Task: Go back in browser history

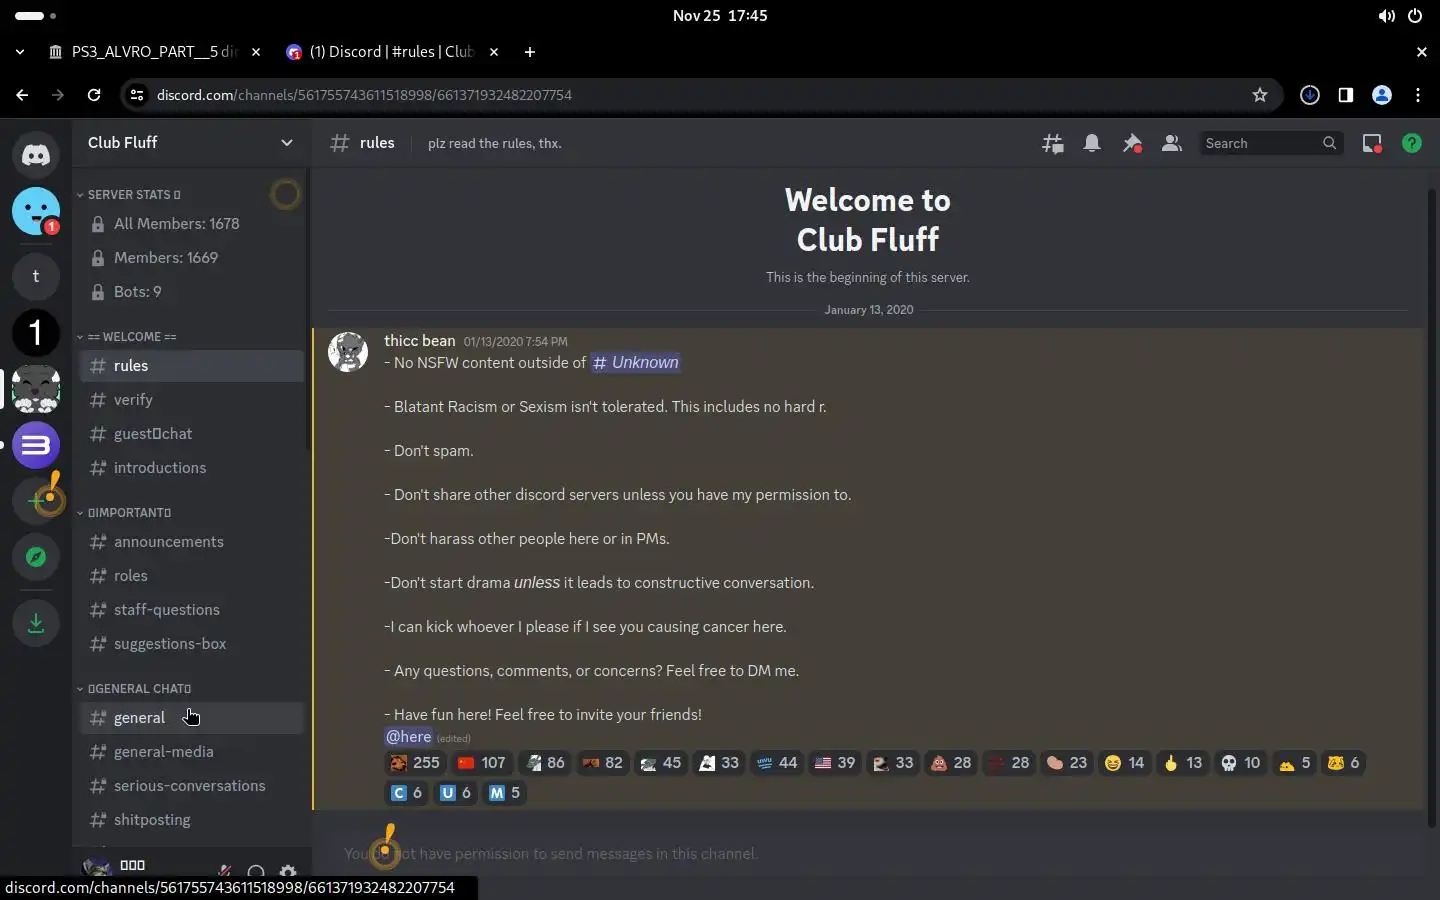Action: [x=22, y=95]
